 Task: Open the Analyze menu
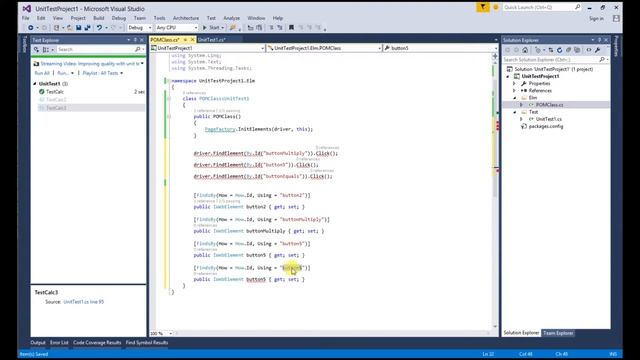click(x=231, y=18)
